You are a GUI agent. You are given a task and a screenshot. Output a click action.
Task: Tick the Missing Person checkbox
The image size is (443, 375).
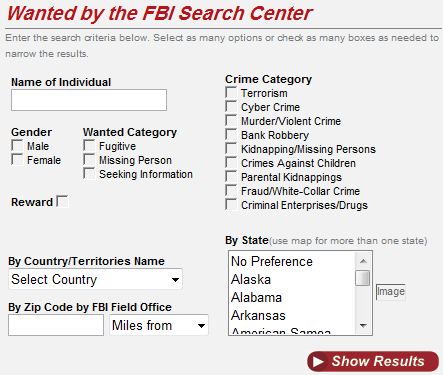tap(89, 159)
